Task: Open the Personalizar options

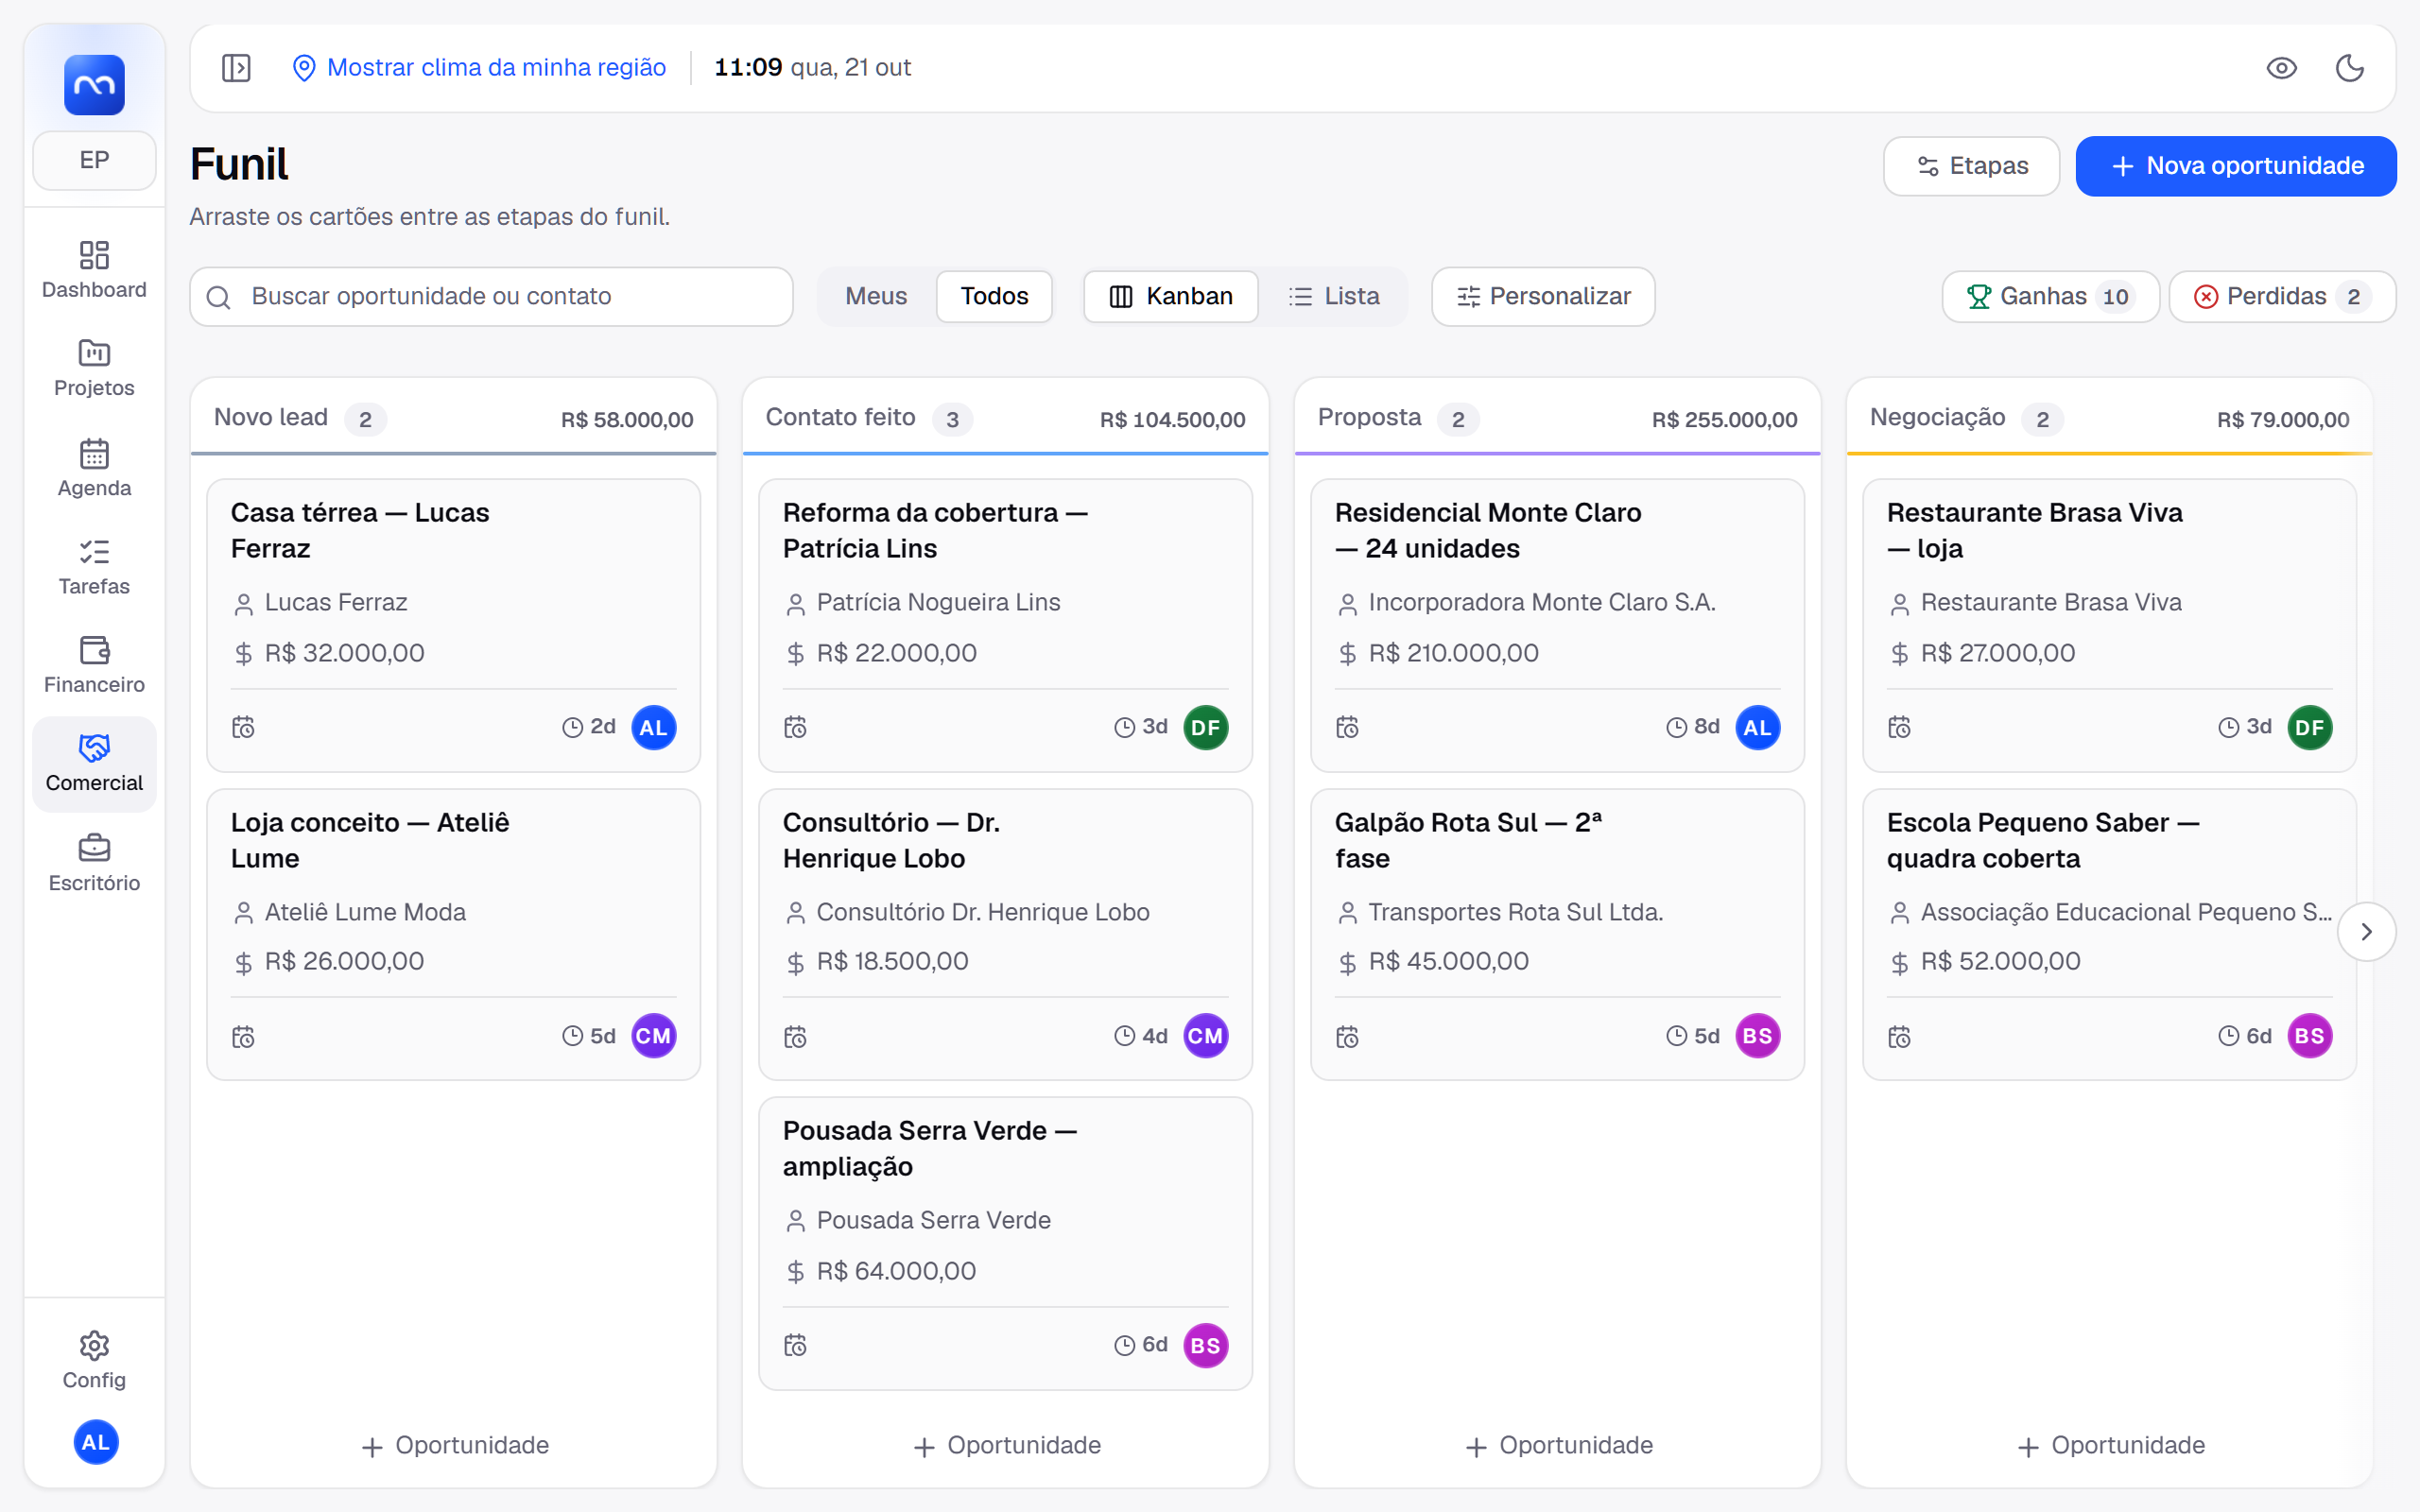Action: (1543, 296)
